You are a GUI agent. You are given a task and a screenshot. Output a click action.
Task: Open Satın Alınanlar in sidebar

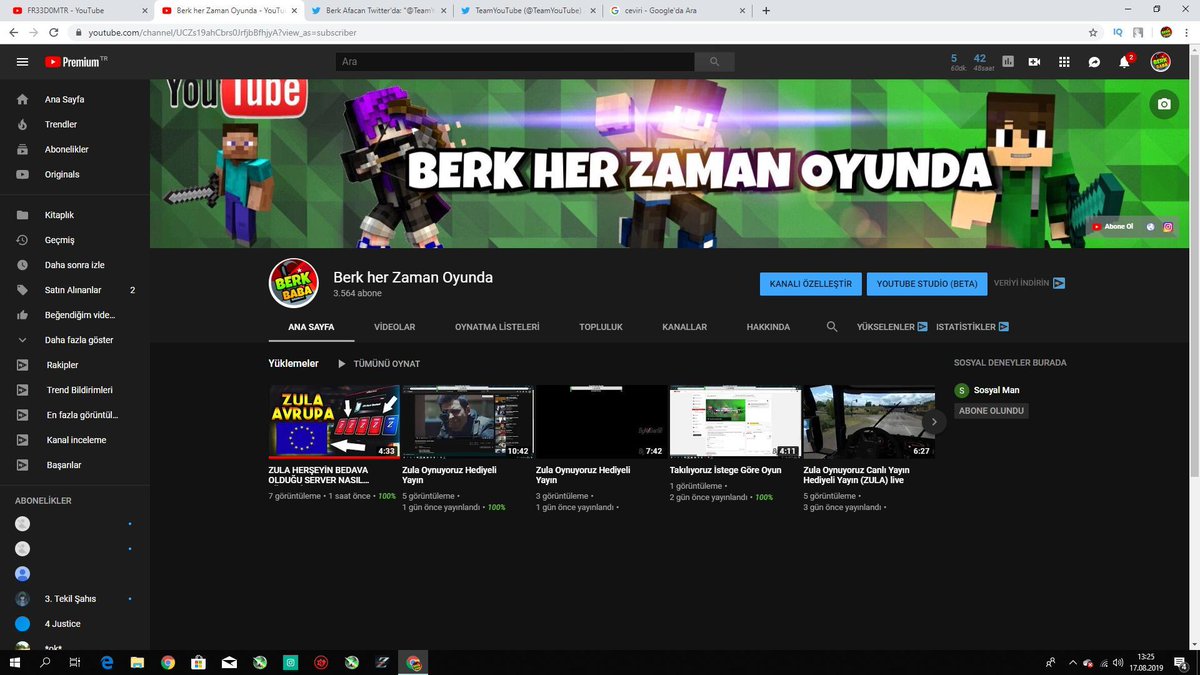pos(75,290)
